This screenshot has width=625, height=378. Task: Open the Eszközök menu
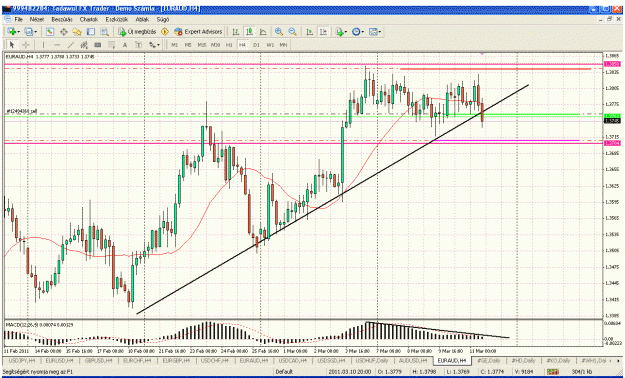click(117, 19)
